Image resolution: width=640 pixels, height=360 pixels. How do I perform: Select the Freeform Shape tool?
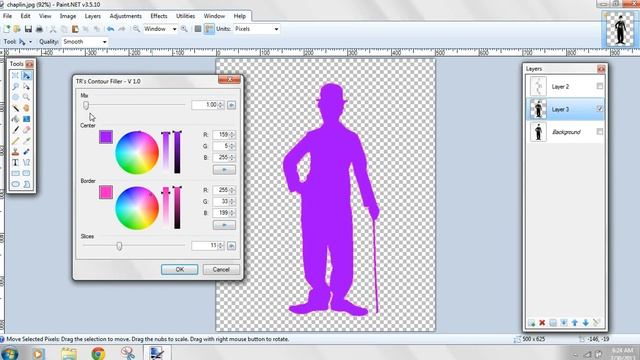click(x=27, y=184)
